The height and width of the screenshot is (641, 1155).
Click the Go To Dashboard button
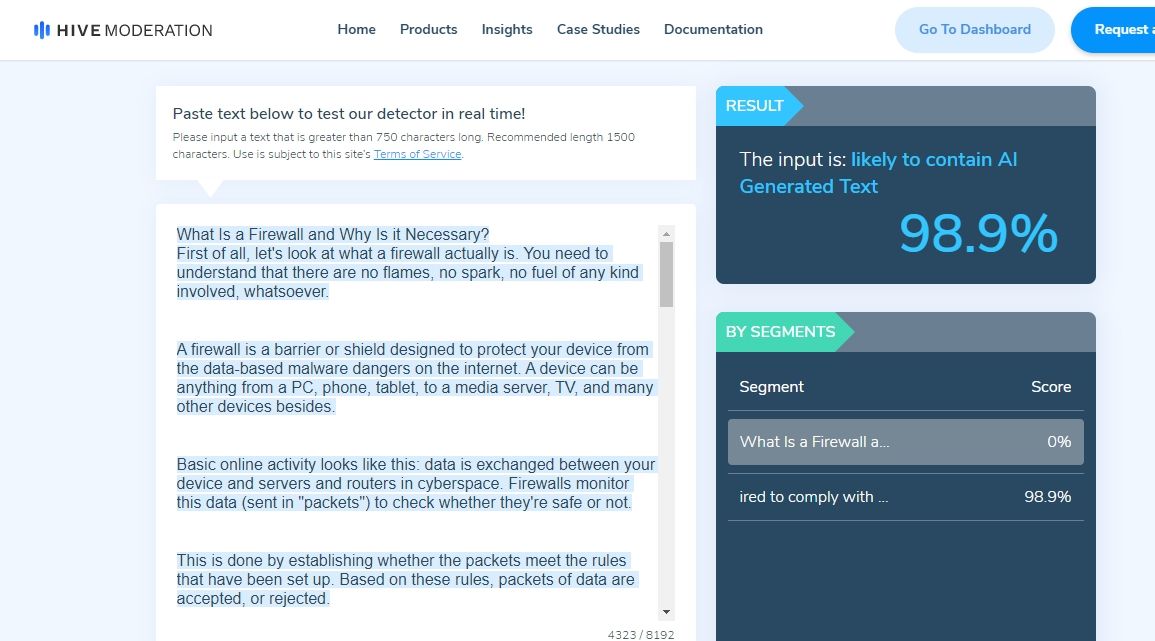pyautogui.click(x=974, y=30)
